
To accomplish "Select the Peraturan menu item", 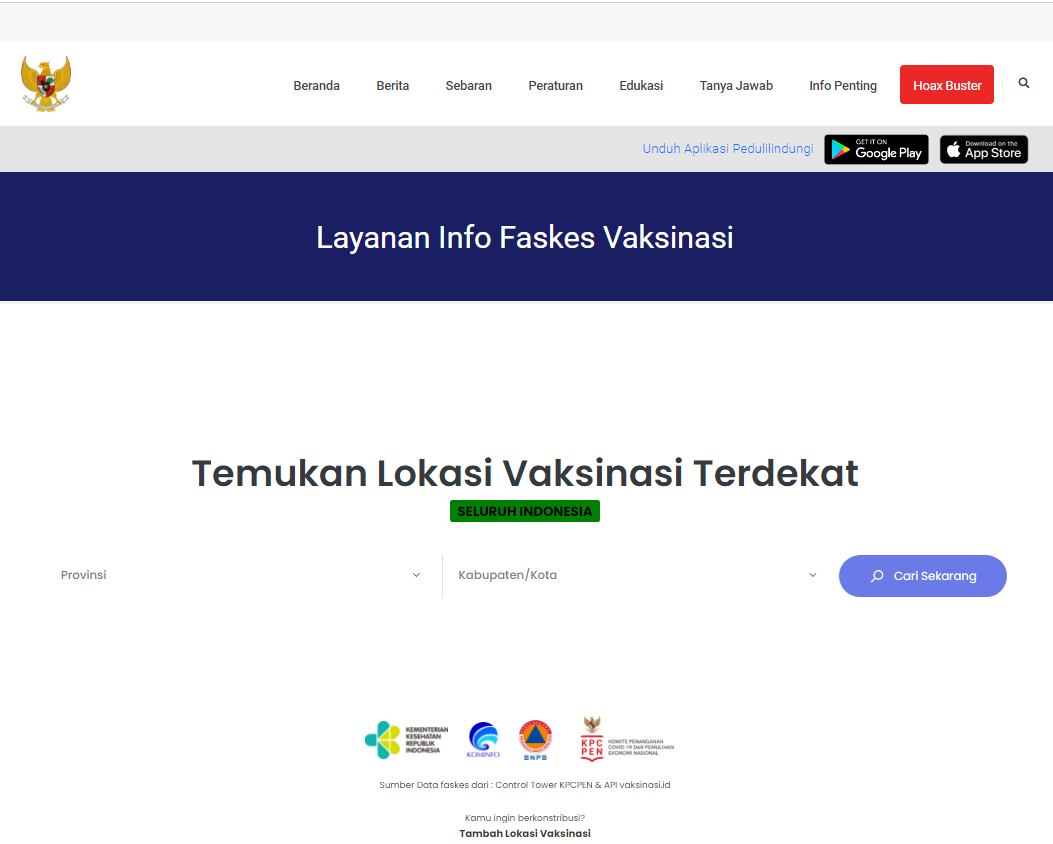I will (x=555, y=86).
